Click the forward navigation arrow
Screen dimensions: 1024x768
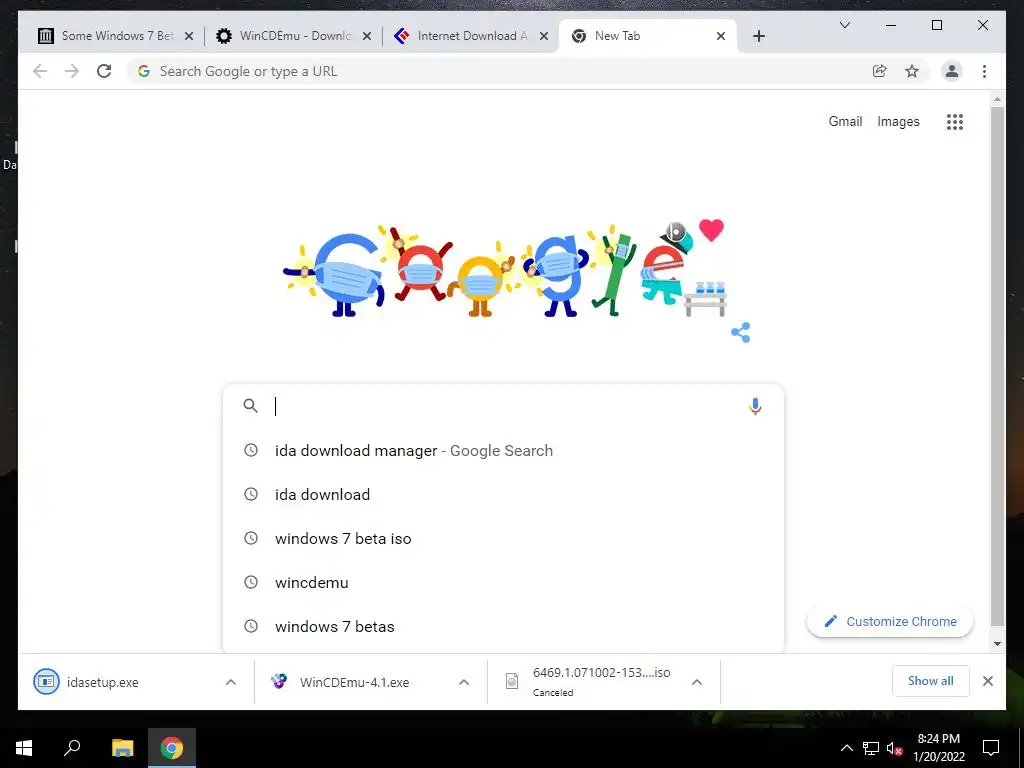click(72, 71)
